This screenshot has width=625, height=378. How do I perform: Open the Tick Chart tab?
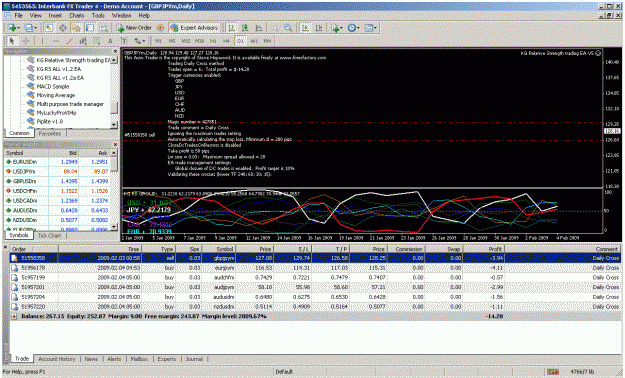49,235
